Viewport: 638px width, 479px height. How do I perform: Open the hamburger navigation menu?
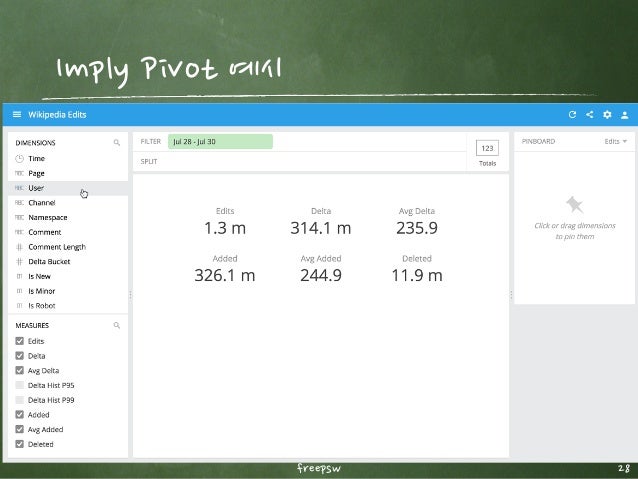(x=17, y=114)
